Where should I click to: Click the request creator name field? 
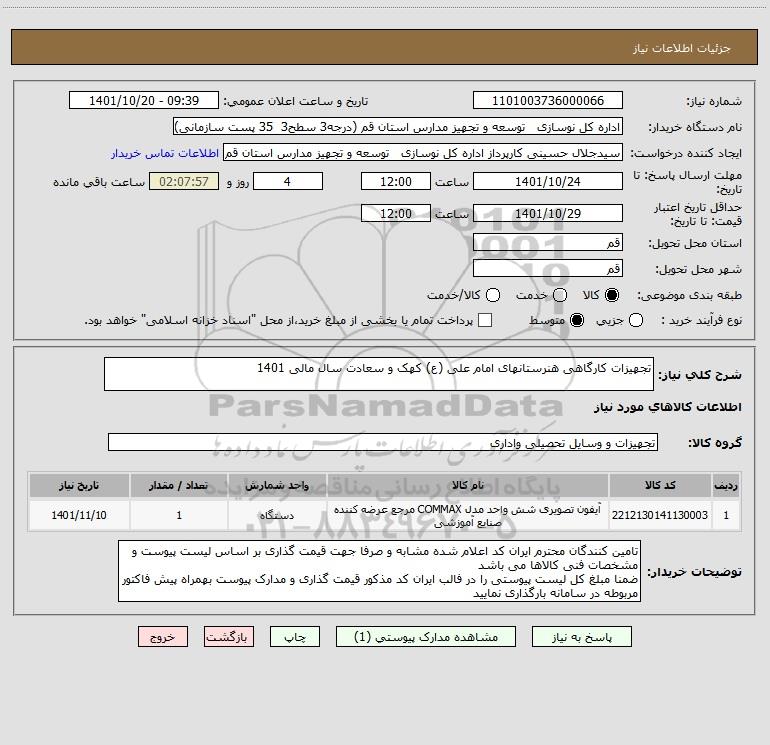[423, 153]
